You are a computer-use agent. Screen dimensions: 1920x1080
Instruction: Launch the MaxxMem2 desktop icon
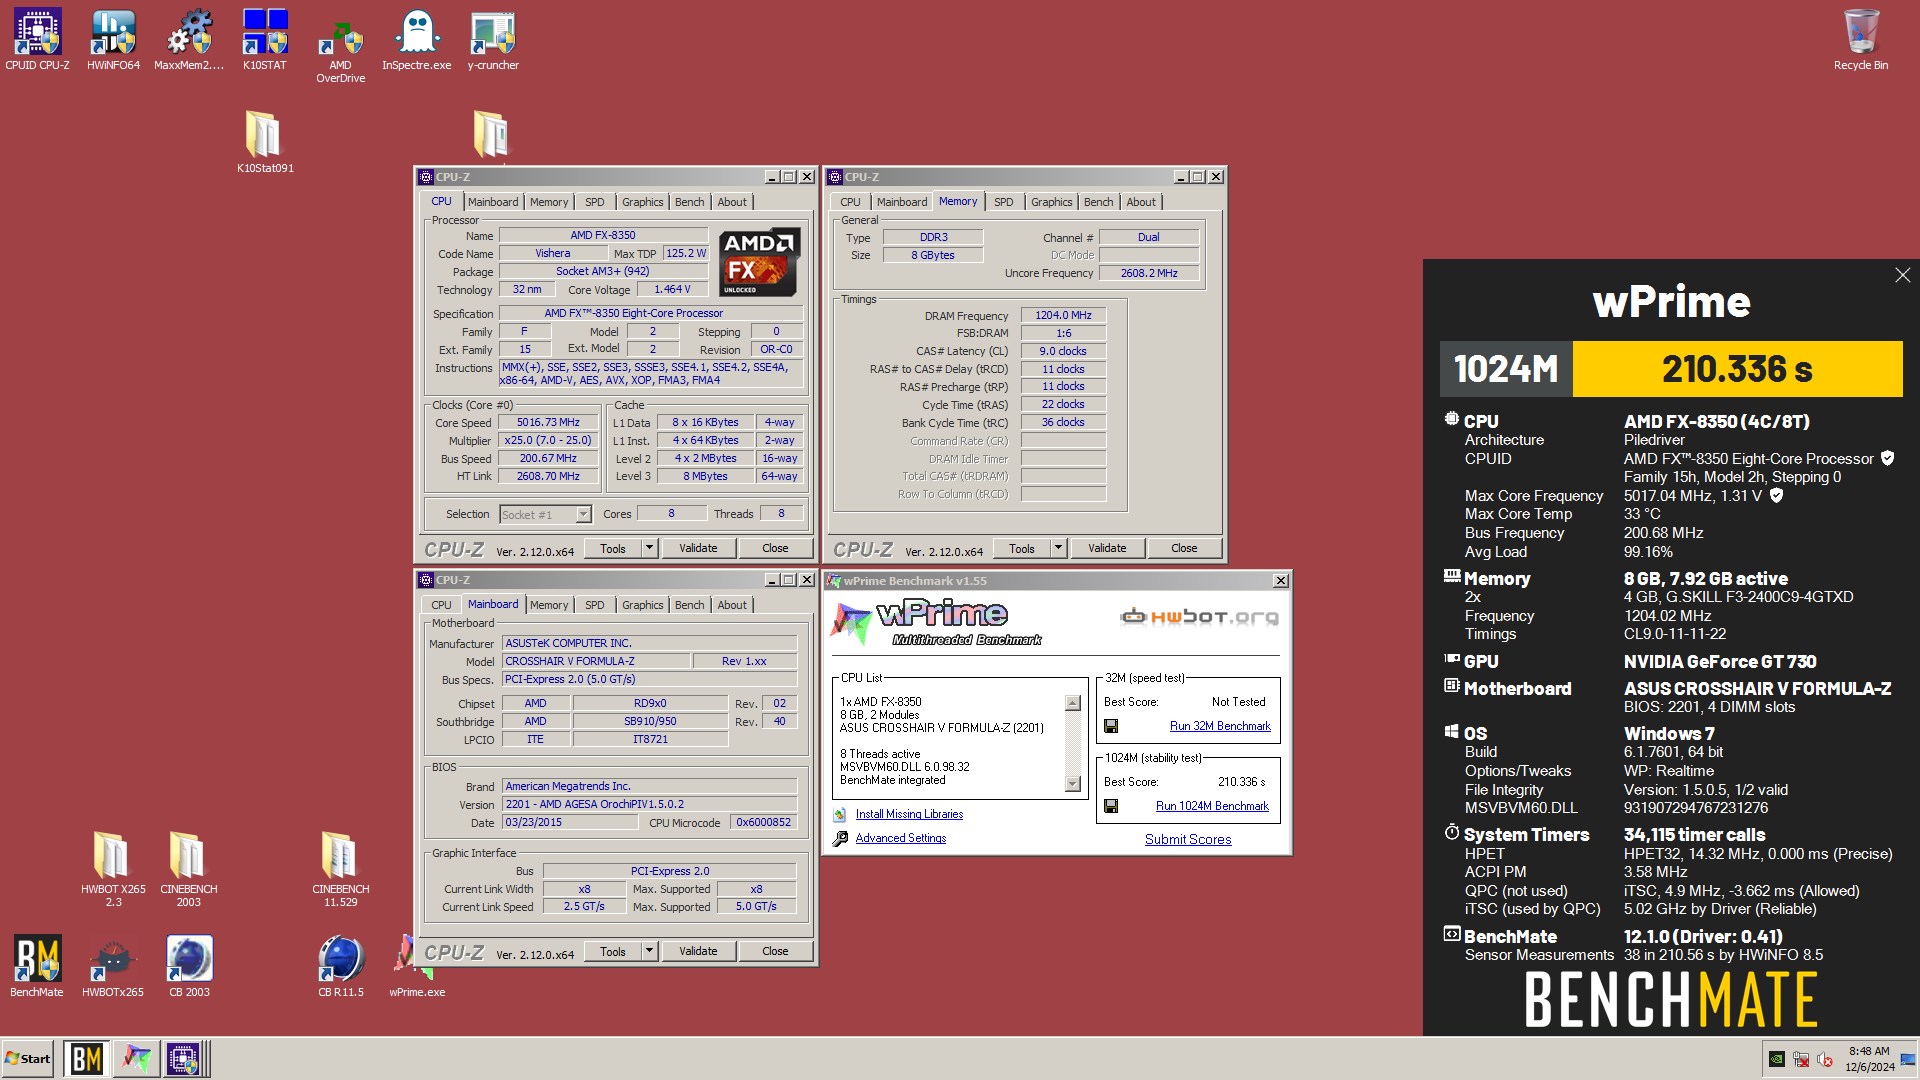[189, 40]
